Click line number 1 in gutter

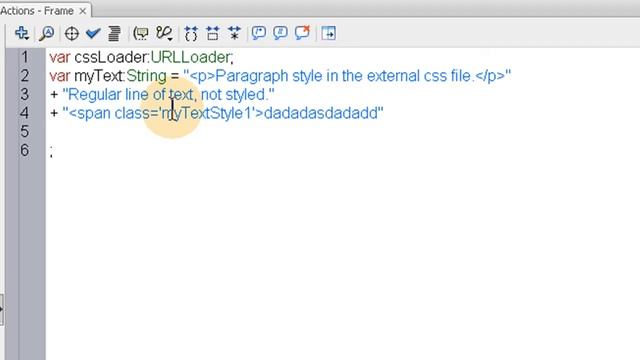click(25, 57)
